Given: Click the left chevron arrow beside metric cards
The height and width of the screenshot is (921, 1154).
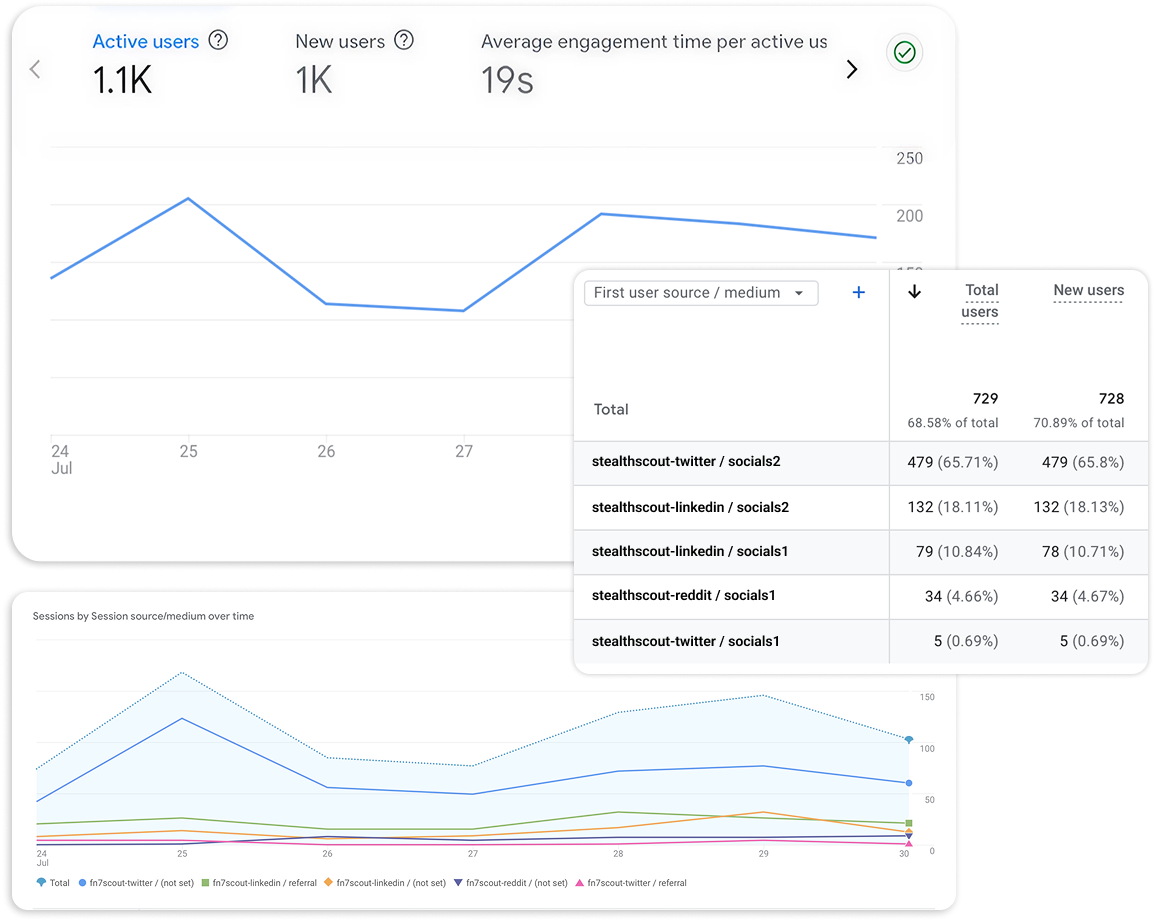Looking at the screenshot, I should 34,70.
